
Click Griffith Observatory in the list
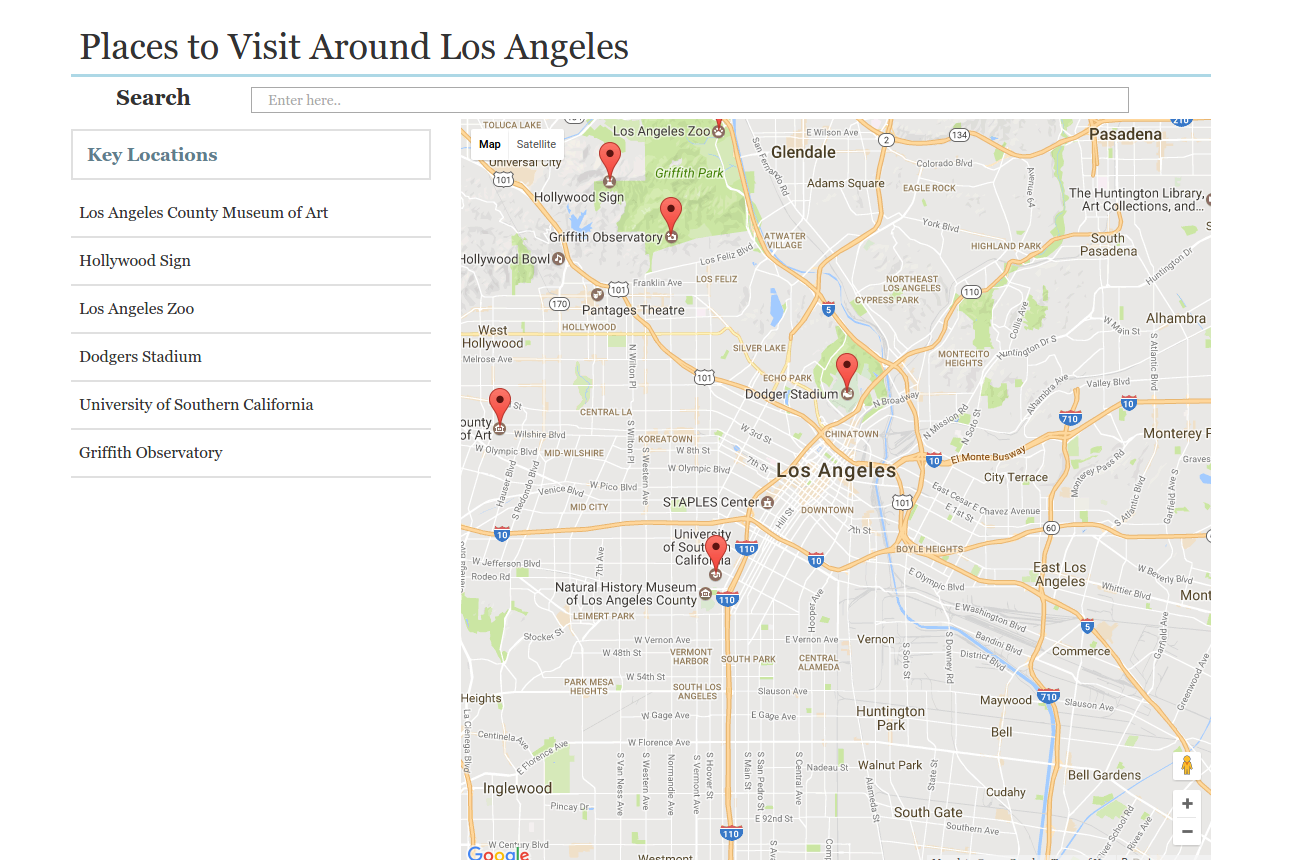[x=151, y=453]
